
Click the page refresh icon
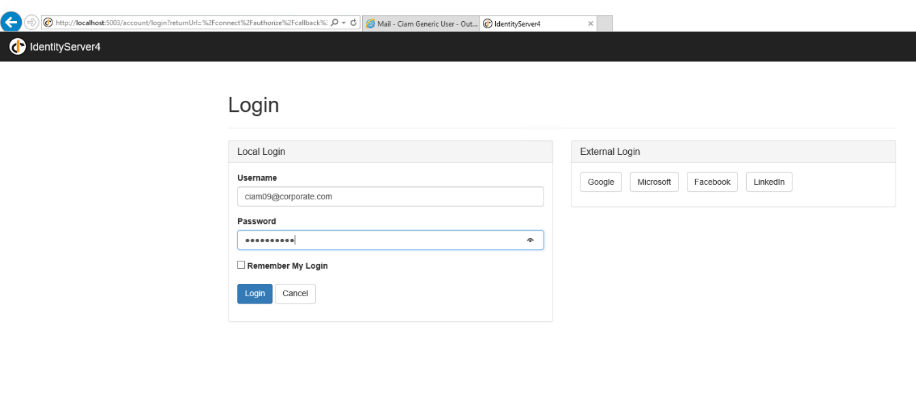point(353,22)
